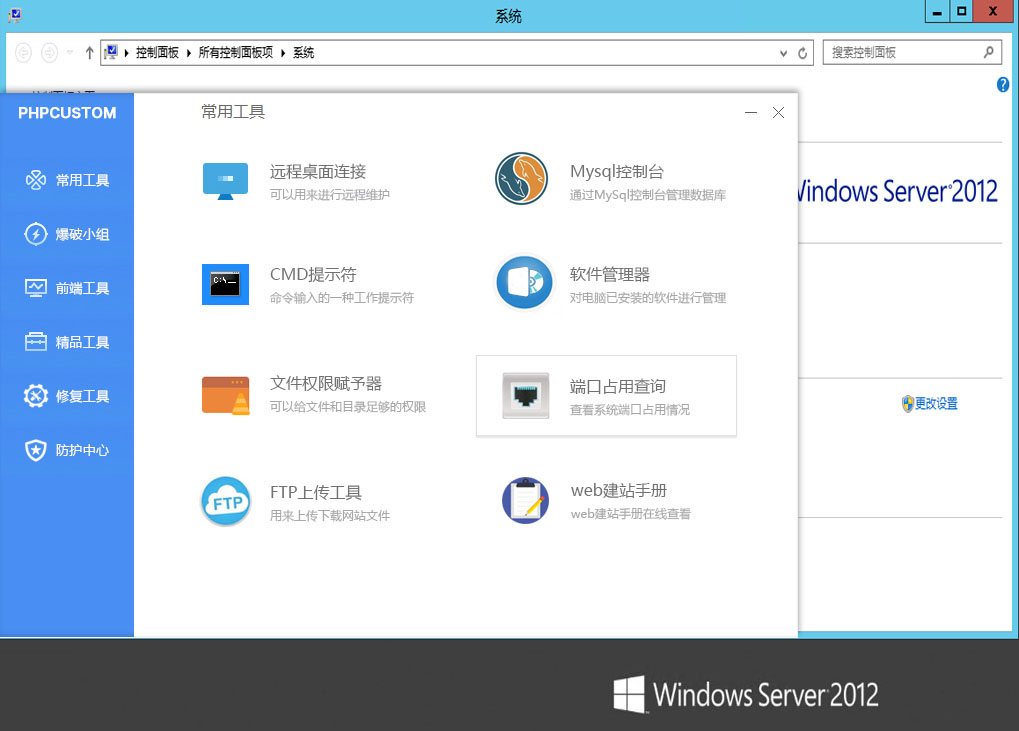Click the CMD提示符 title text

click(x=313, y=274)
